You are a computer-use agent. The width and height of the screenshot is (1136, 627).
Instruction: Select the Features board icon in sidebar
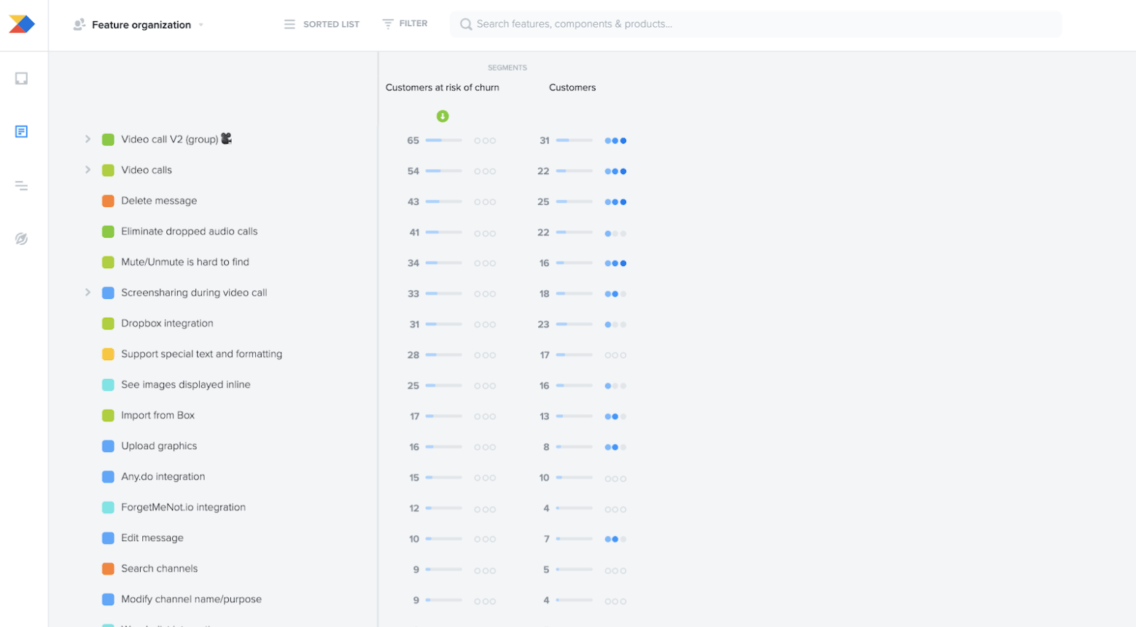(20, 131)
